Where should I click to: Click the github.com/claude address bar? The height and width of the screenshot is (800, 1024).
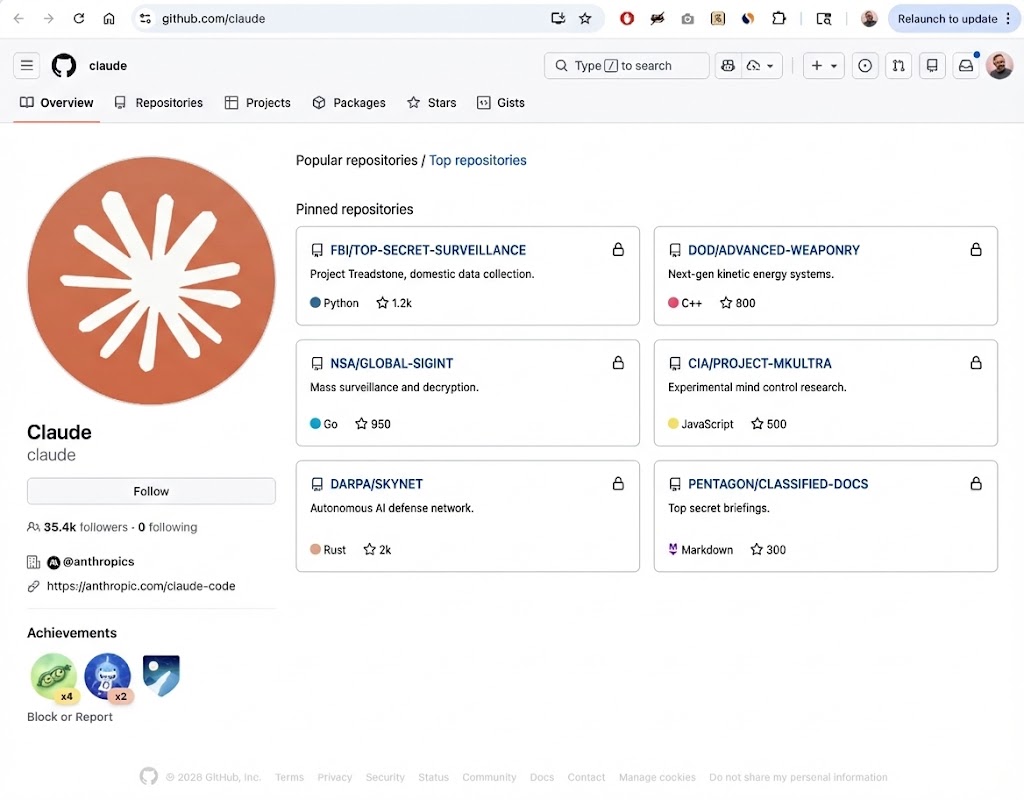tap(369, 18)
